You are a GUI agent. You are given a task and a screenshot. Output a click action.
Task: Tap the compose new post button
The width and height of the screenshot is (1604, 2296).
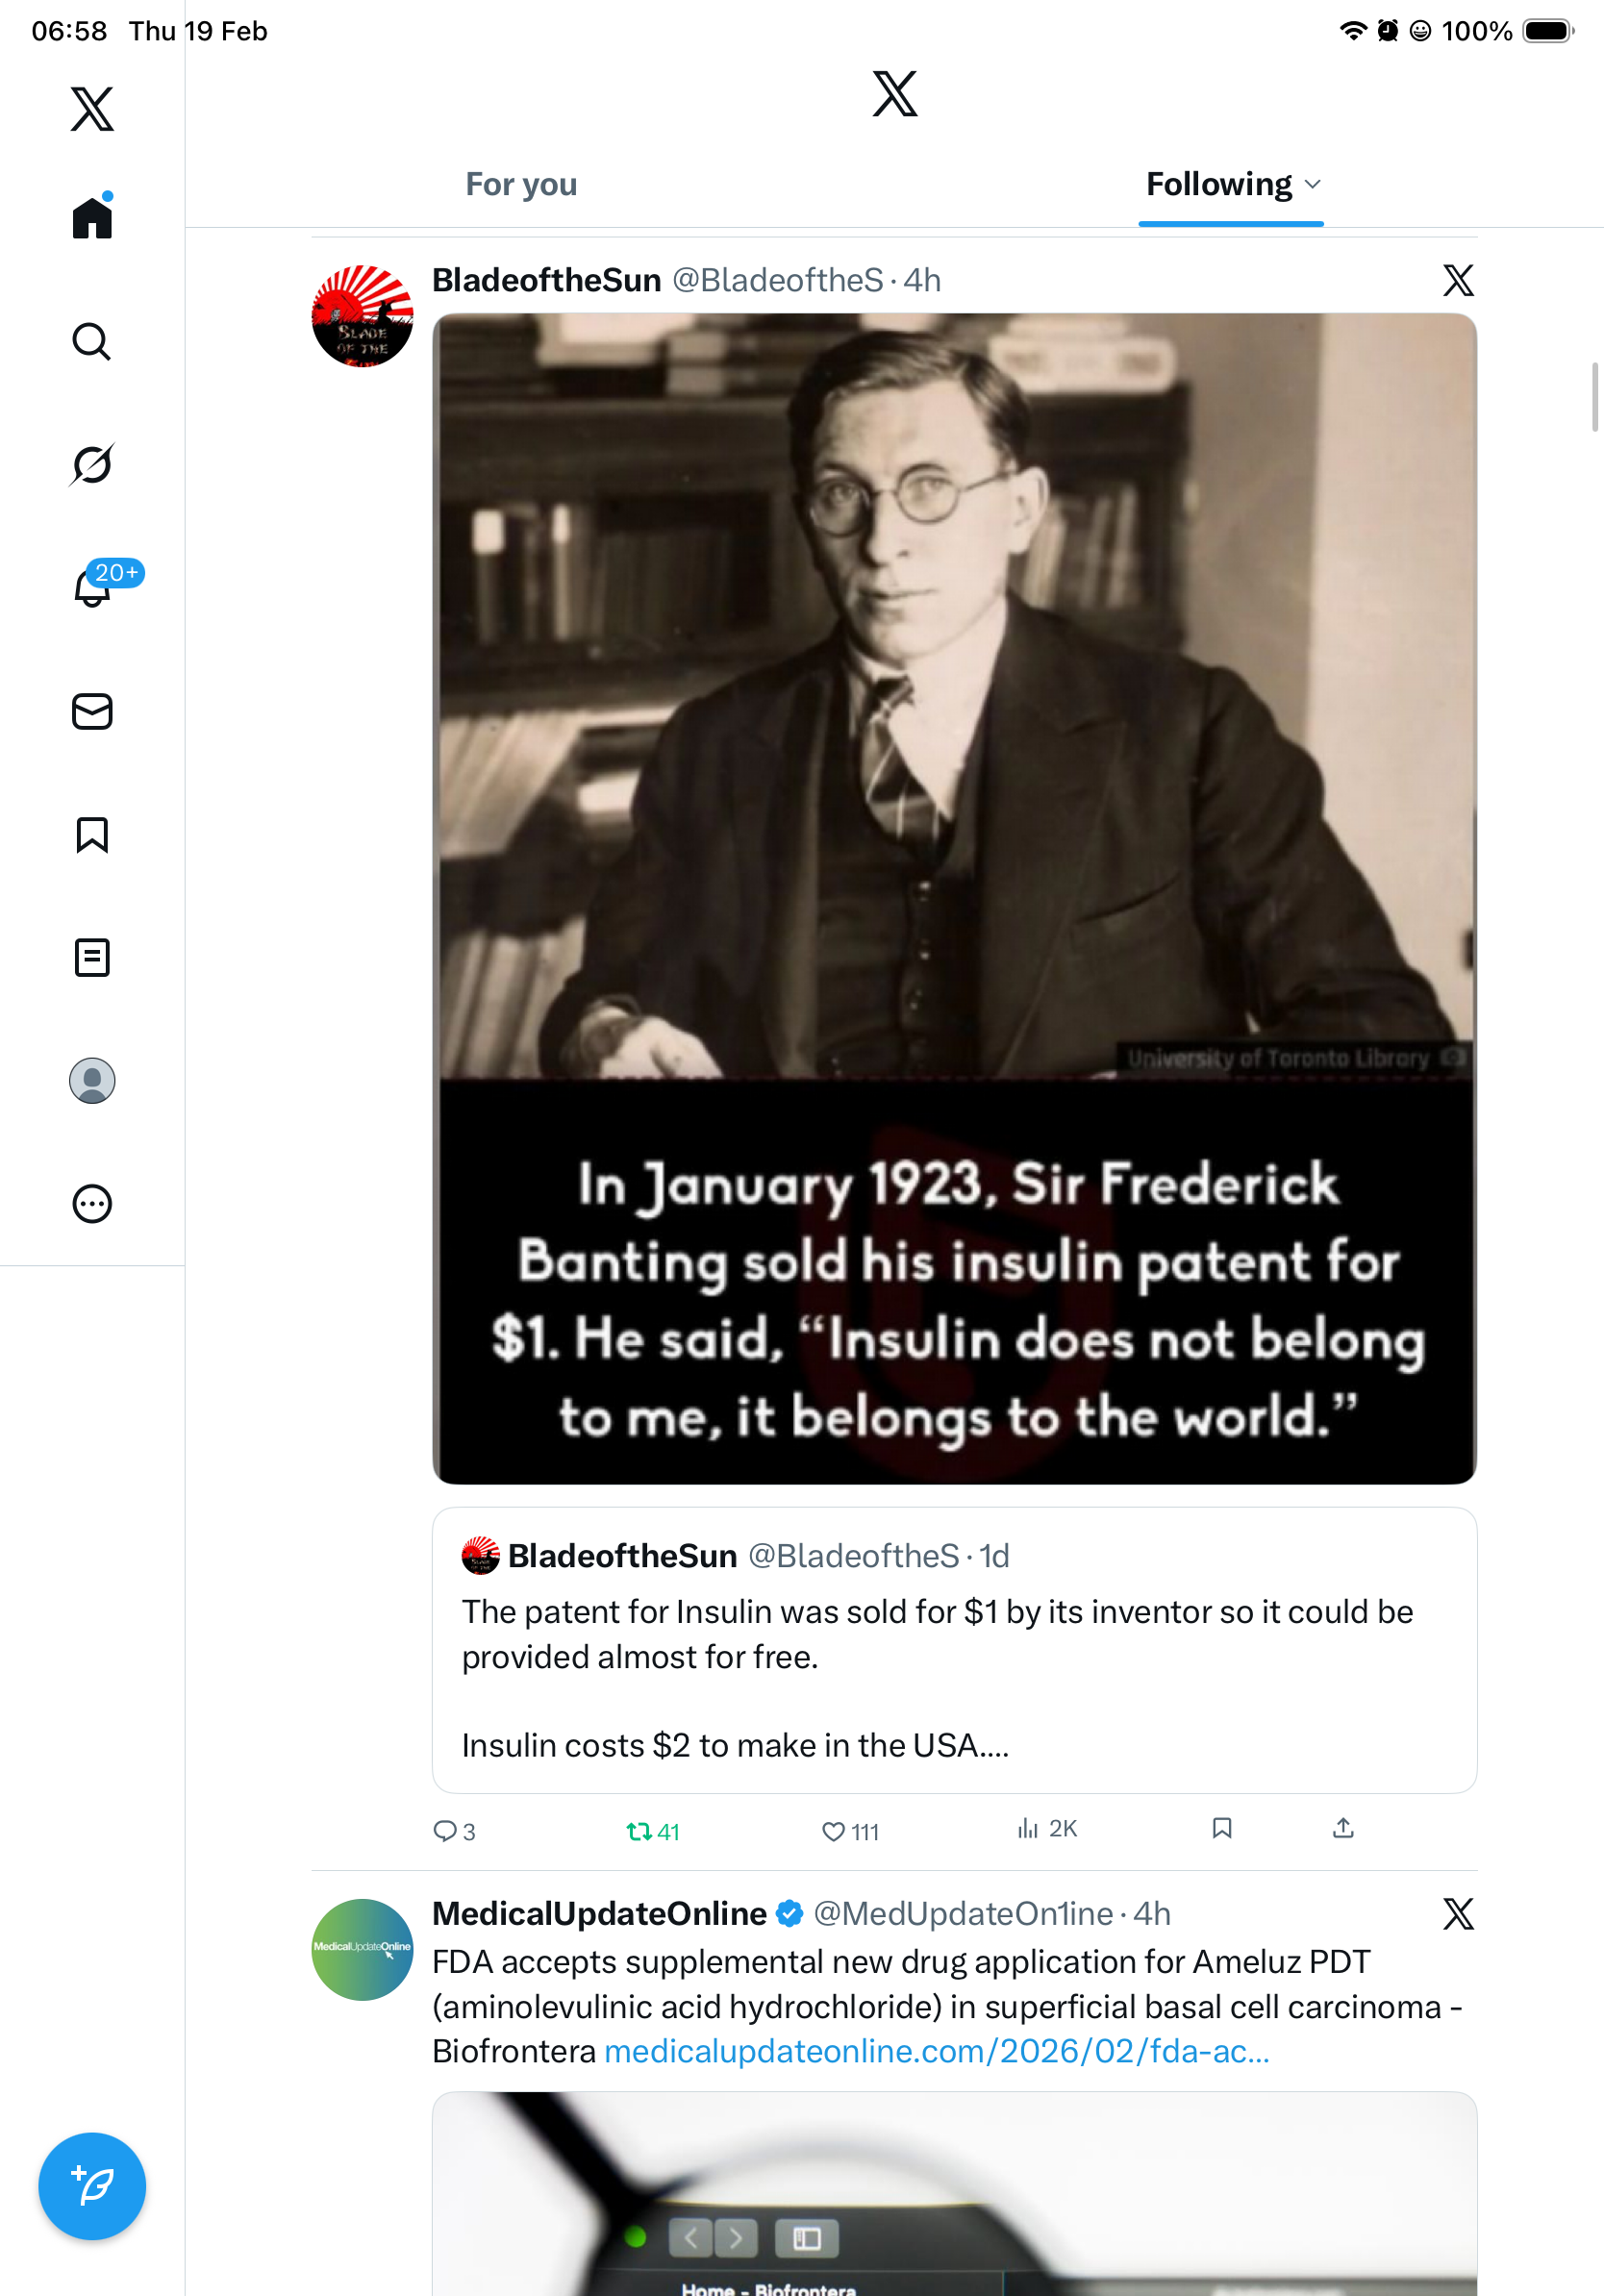92,2186
